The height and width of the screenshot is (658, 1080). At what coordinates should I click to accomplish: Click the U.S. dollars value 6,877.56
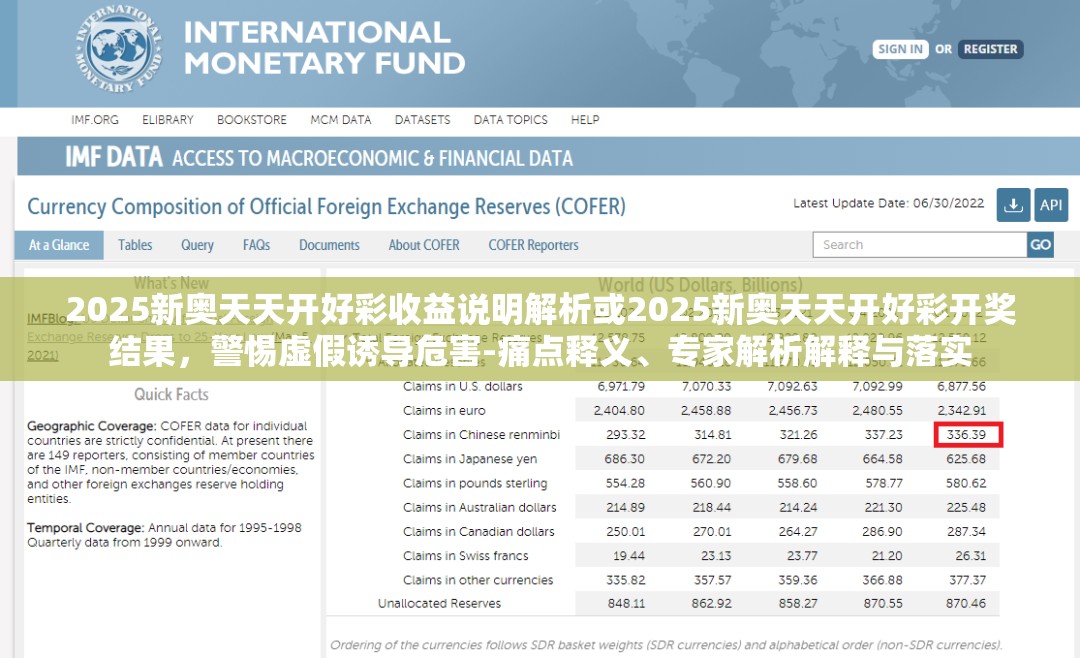962,387
